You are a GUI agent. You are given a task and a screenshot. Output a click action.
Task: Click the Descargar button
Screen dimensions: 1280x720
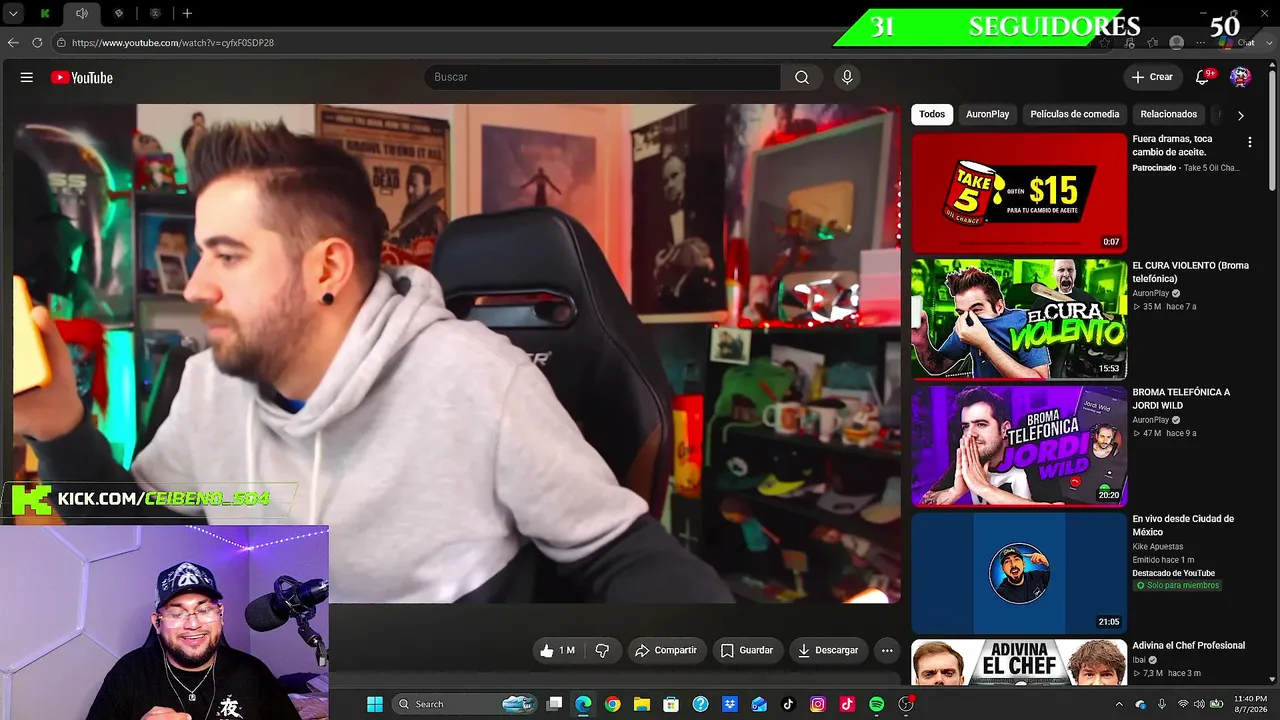(828, 650)
